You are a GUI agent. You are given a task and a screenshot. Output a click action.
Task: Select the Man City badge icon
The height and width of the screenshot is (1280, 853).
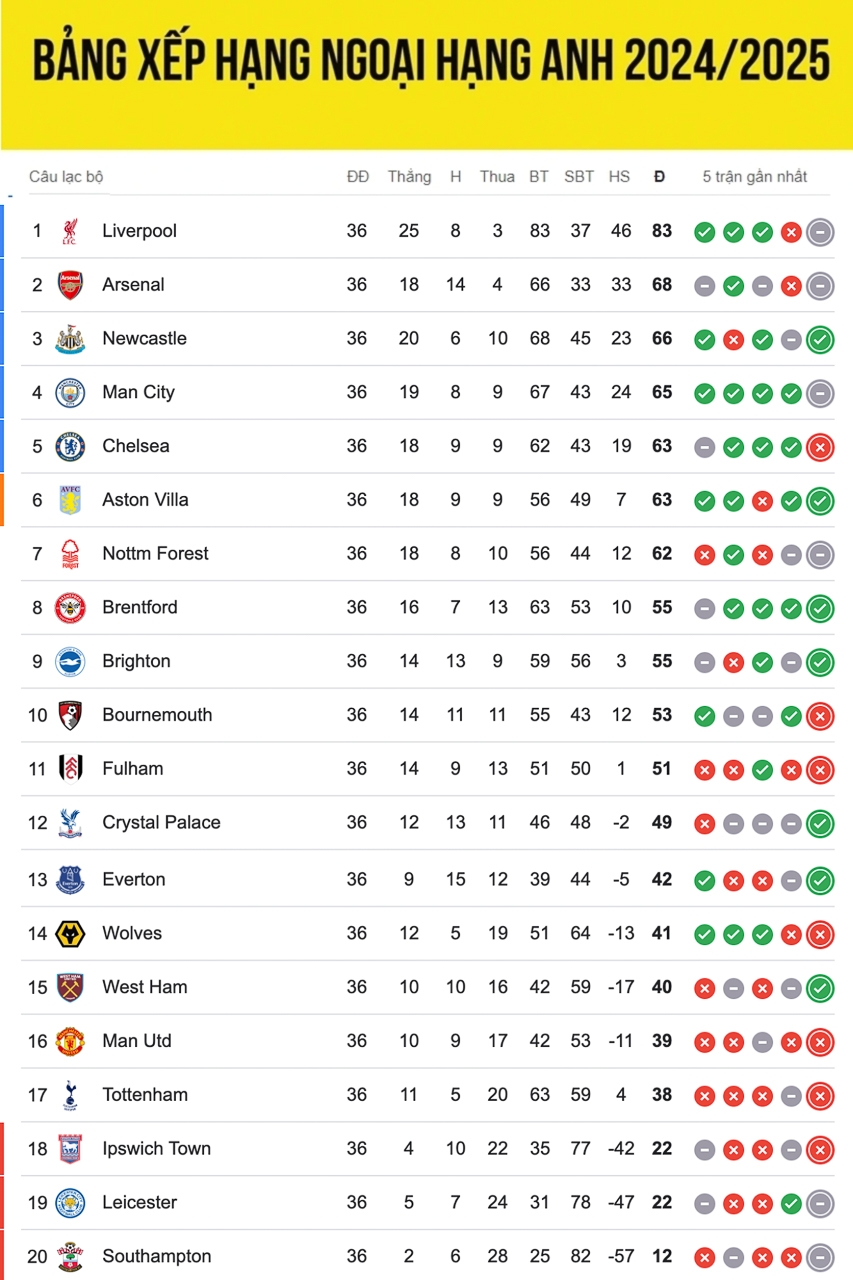coord(70,393)
